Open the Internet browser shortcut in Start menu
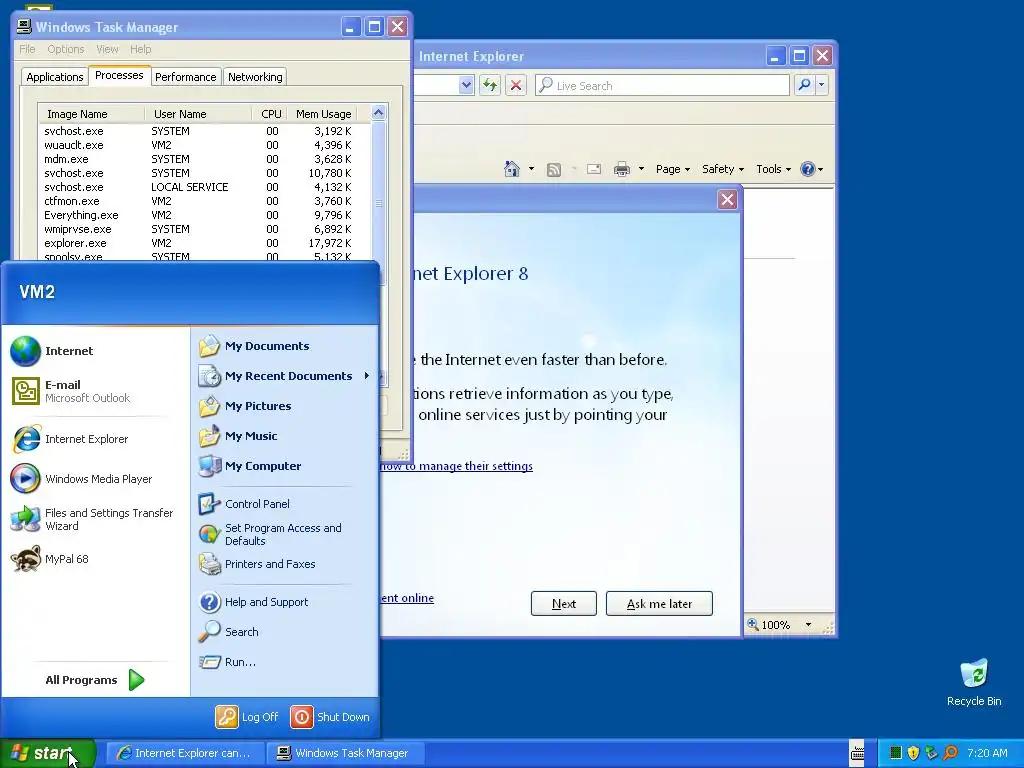The height and width of the screenshot is (768, 1024). click(52, 351)
